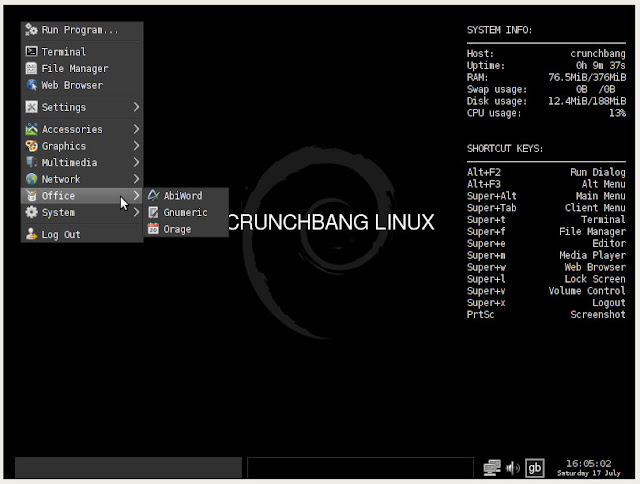
Task: Click the Office icon in the menu
Action: pos(31,195)
